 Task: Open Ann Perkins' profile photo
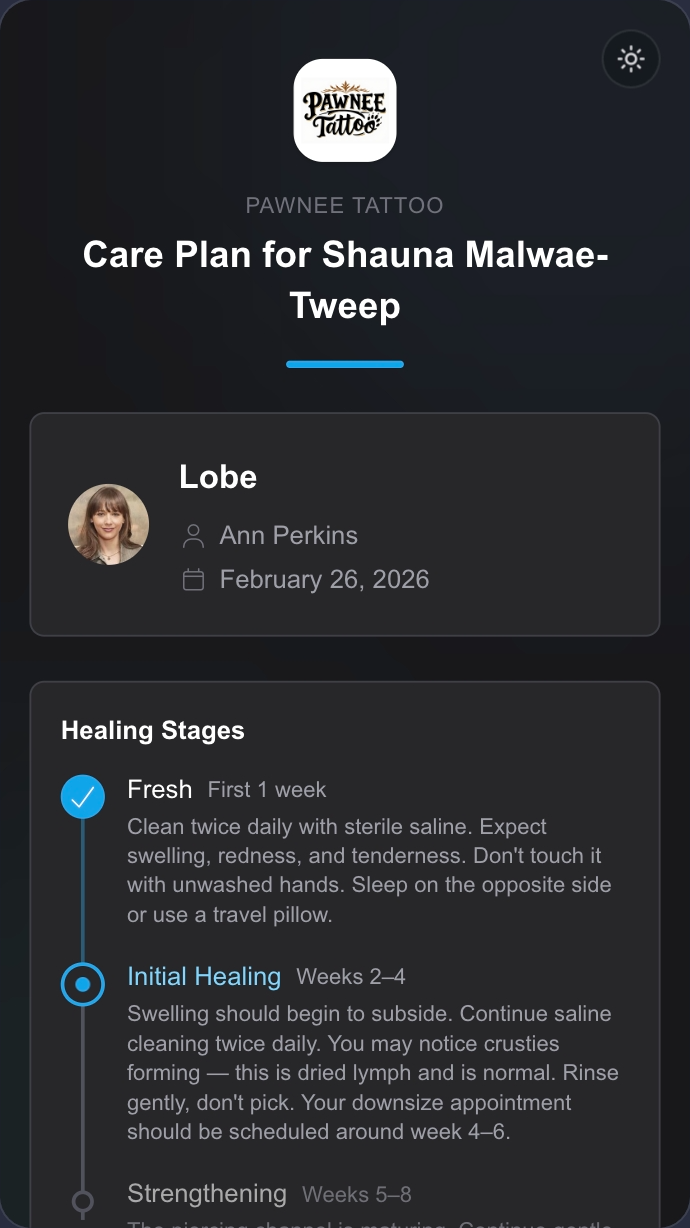[x=108, y=525]
